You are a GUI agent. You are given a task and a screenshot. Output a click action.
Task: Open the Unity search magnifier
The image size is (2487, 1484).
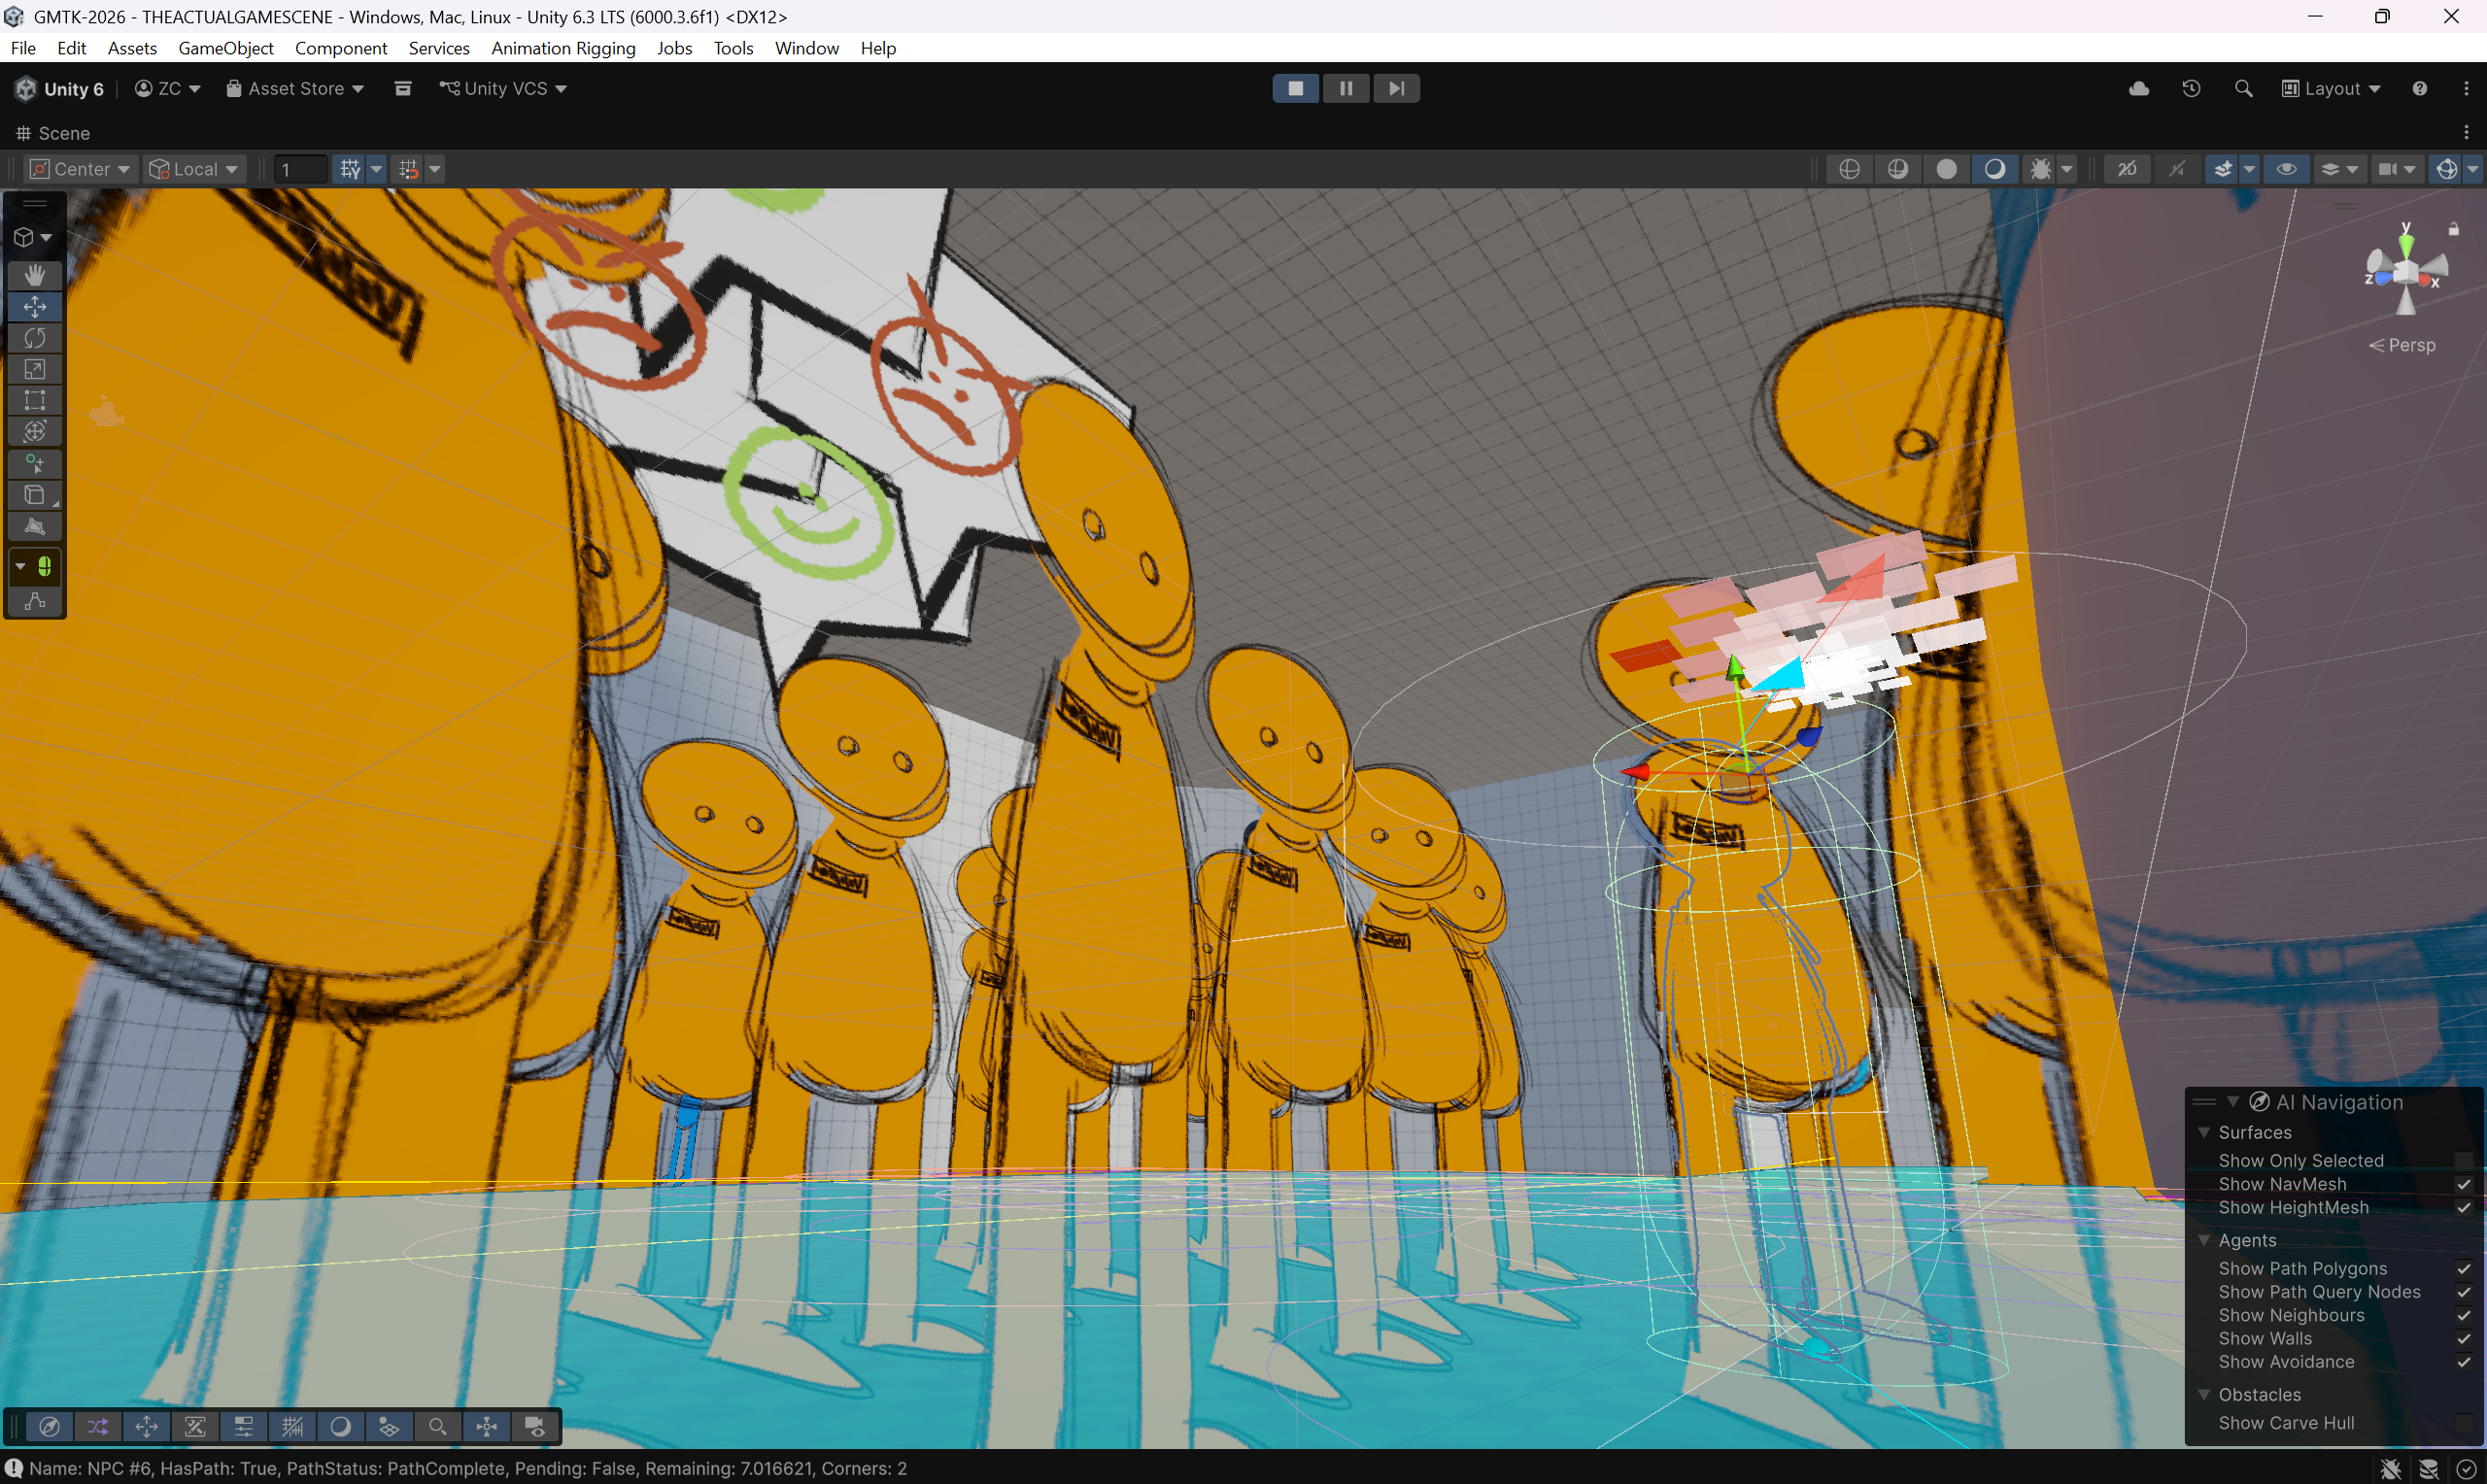click(2243, 89)
